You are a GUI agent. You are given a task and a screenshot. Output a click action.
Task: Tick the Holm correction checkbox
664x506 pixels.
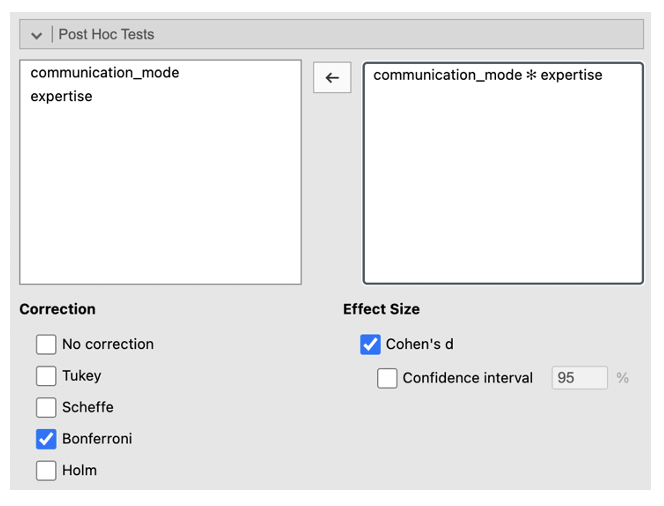46,470
